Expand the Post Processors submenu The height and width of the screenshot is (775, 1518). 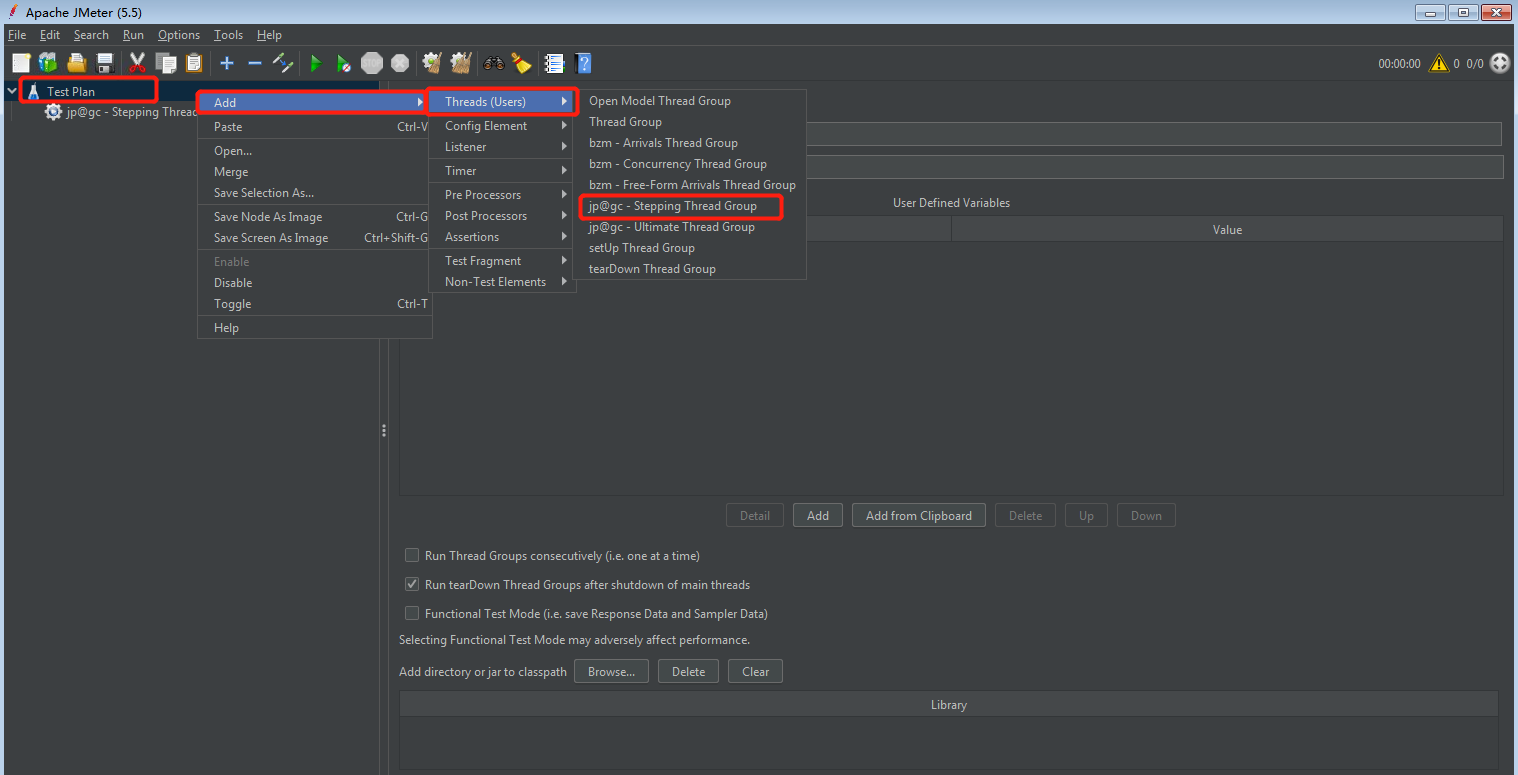click(502, 216)
